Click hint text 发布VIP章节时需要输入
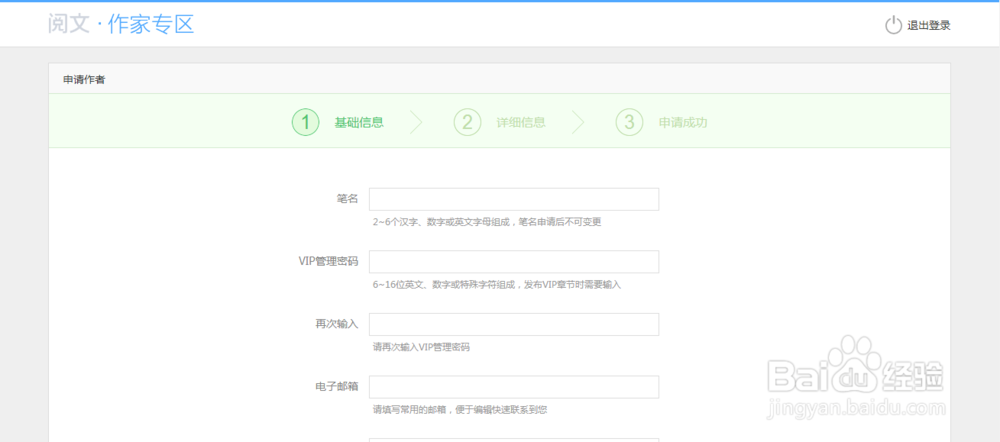 pos(573,285)
